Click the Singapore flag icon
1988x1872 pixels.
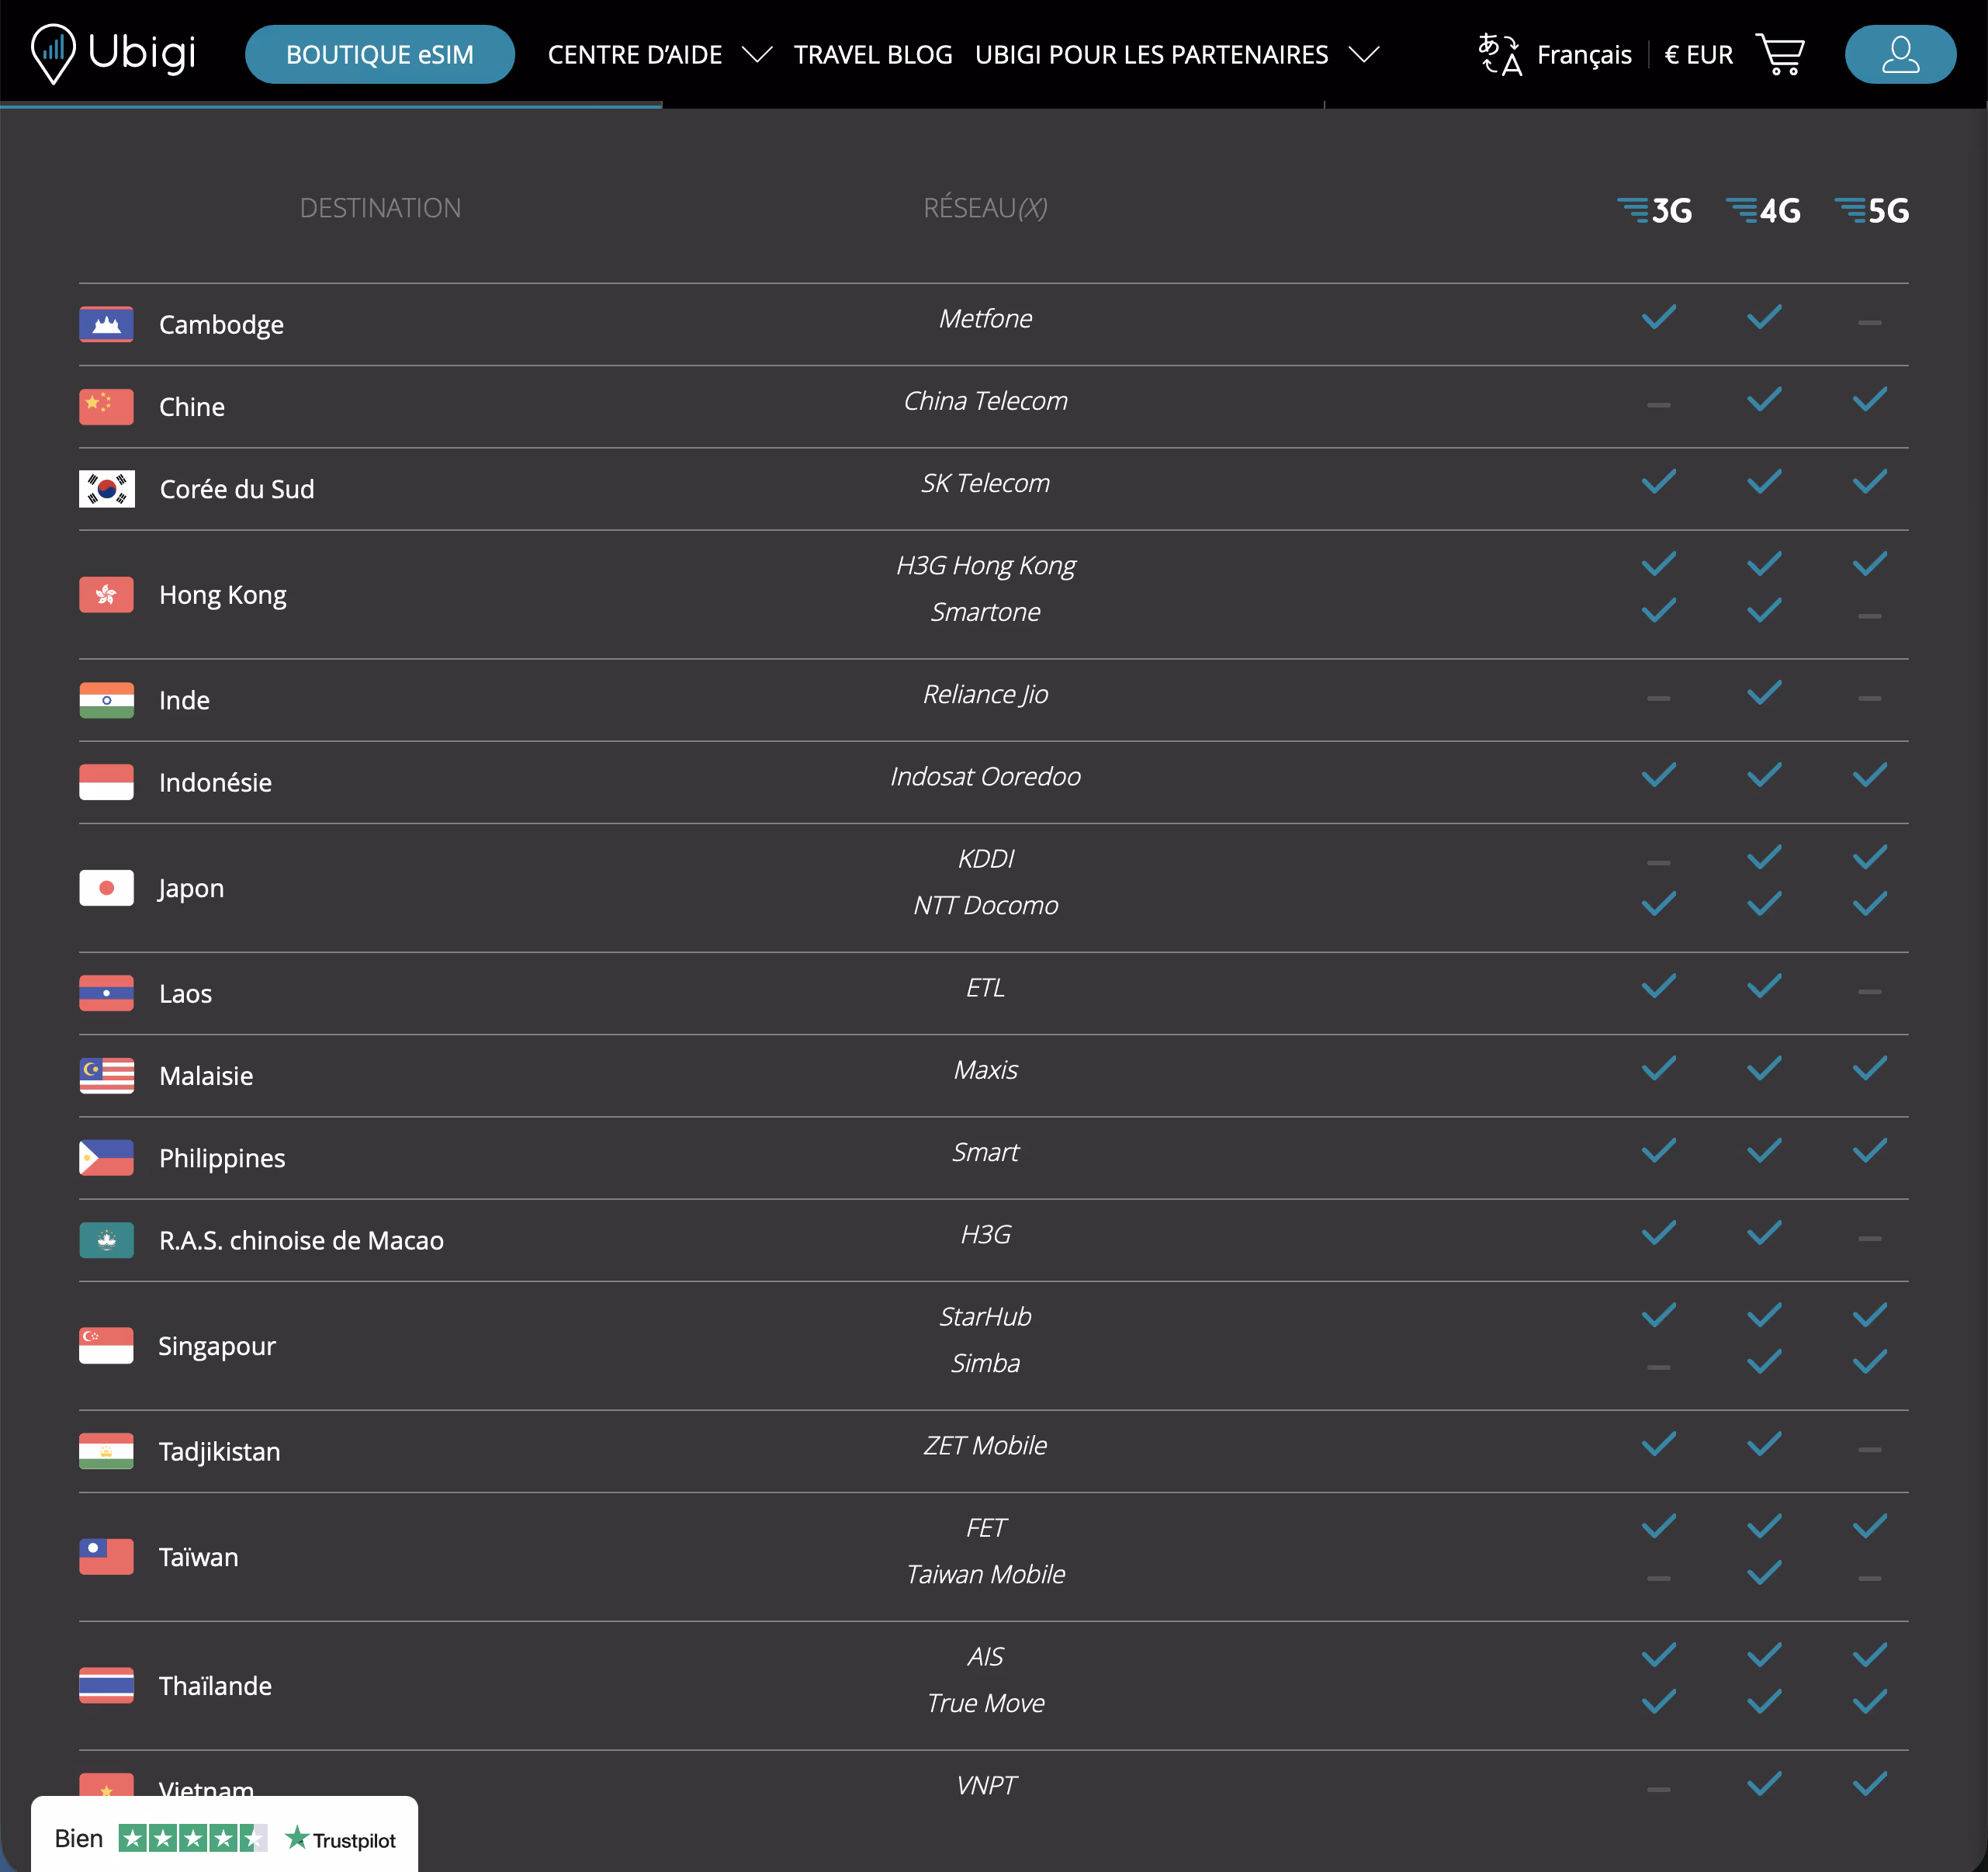106,1345
